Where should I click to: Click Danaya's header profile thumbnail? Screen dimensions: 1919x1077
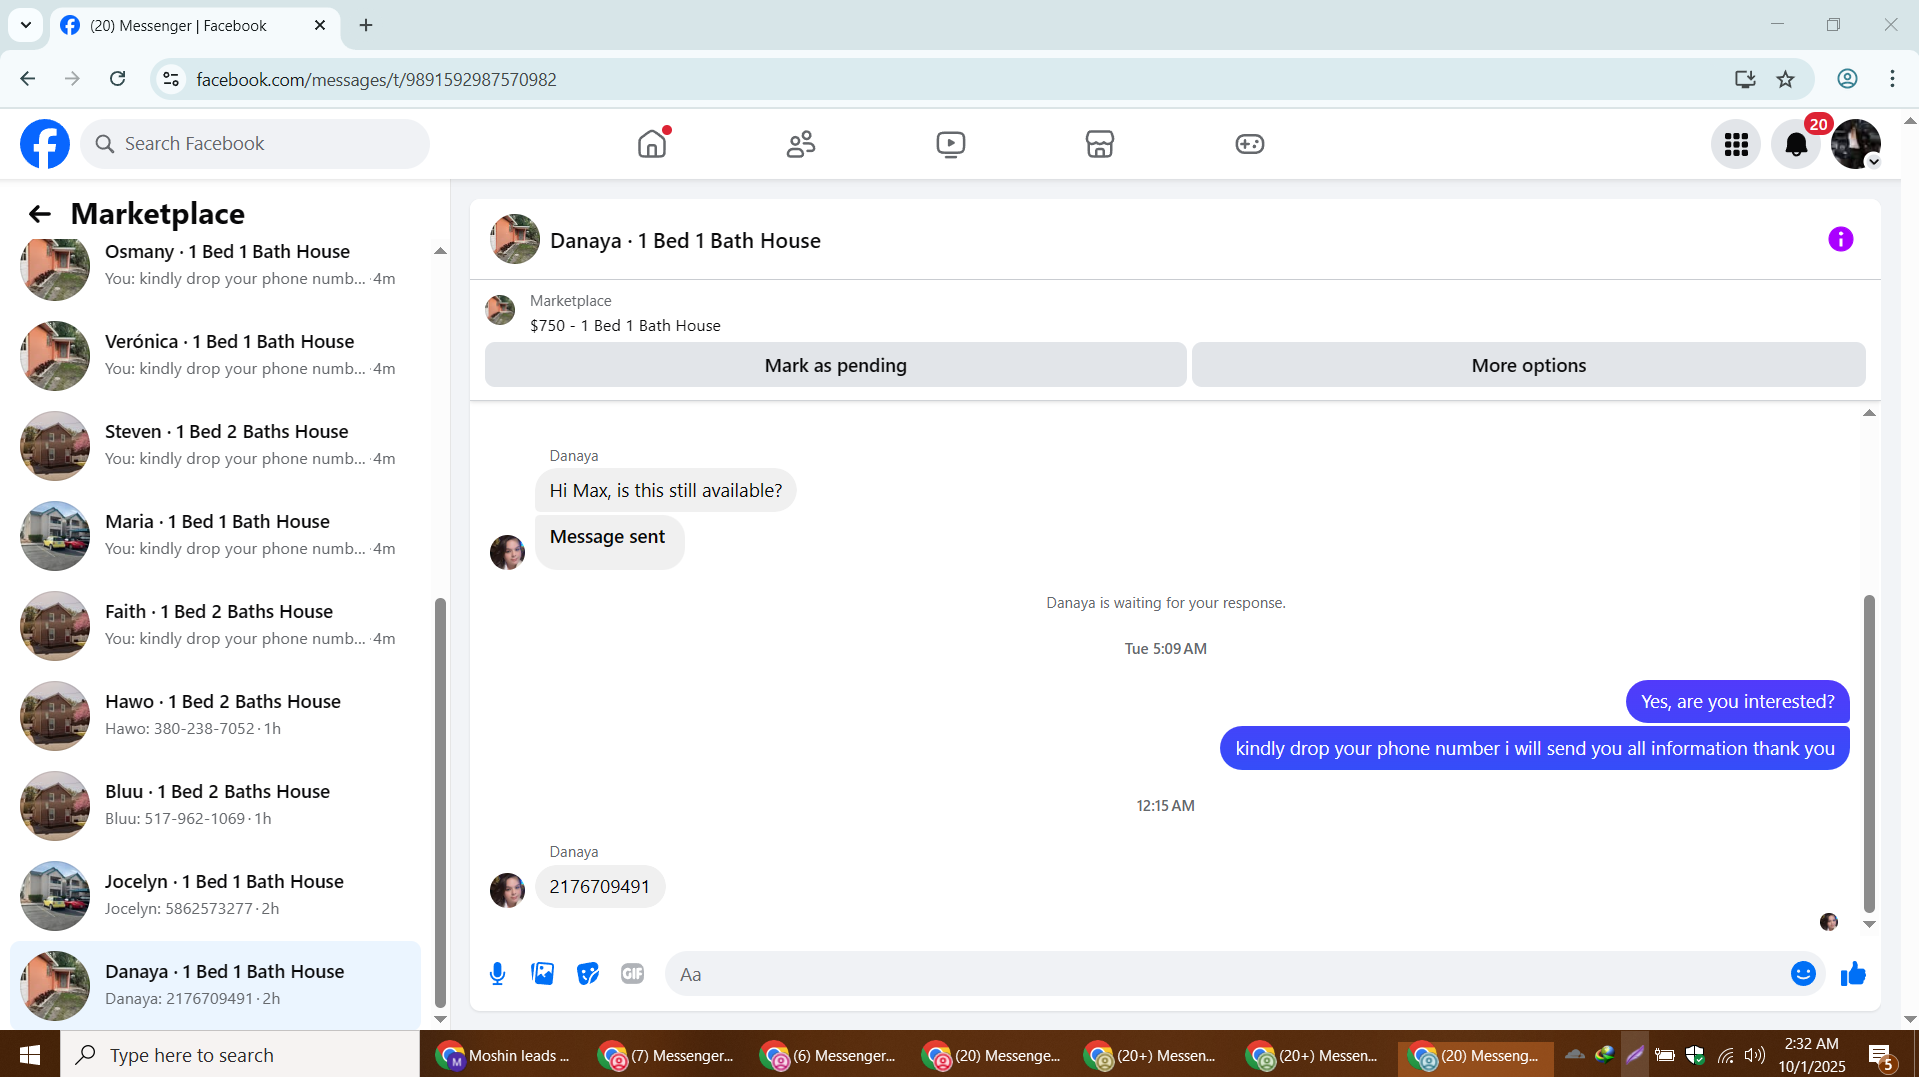pyautogui.click(x=515, y=239)
